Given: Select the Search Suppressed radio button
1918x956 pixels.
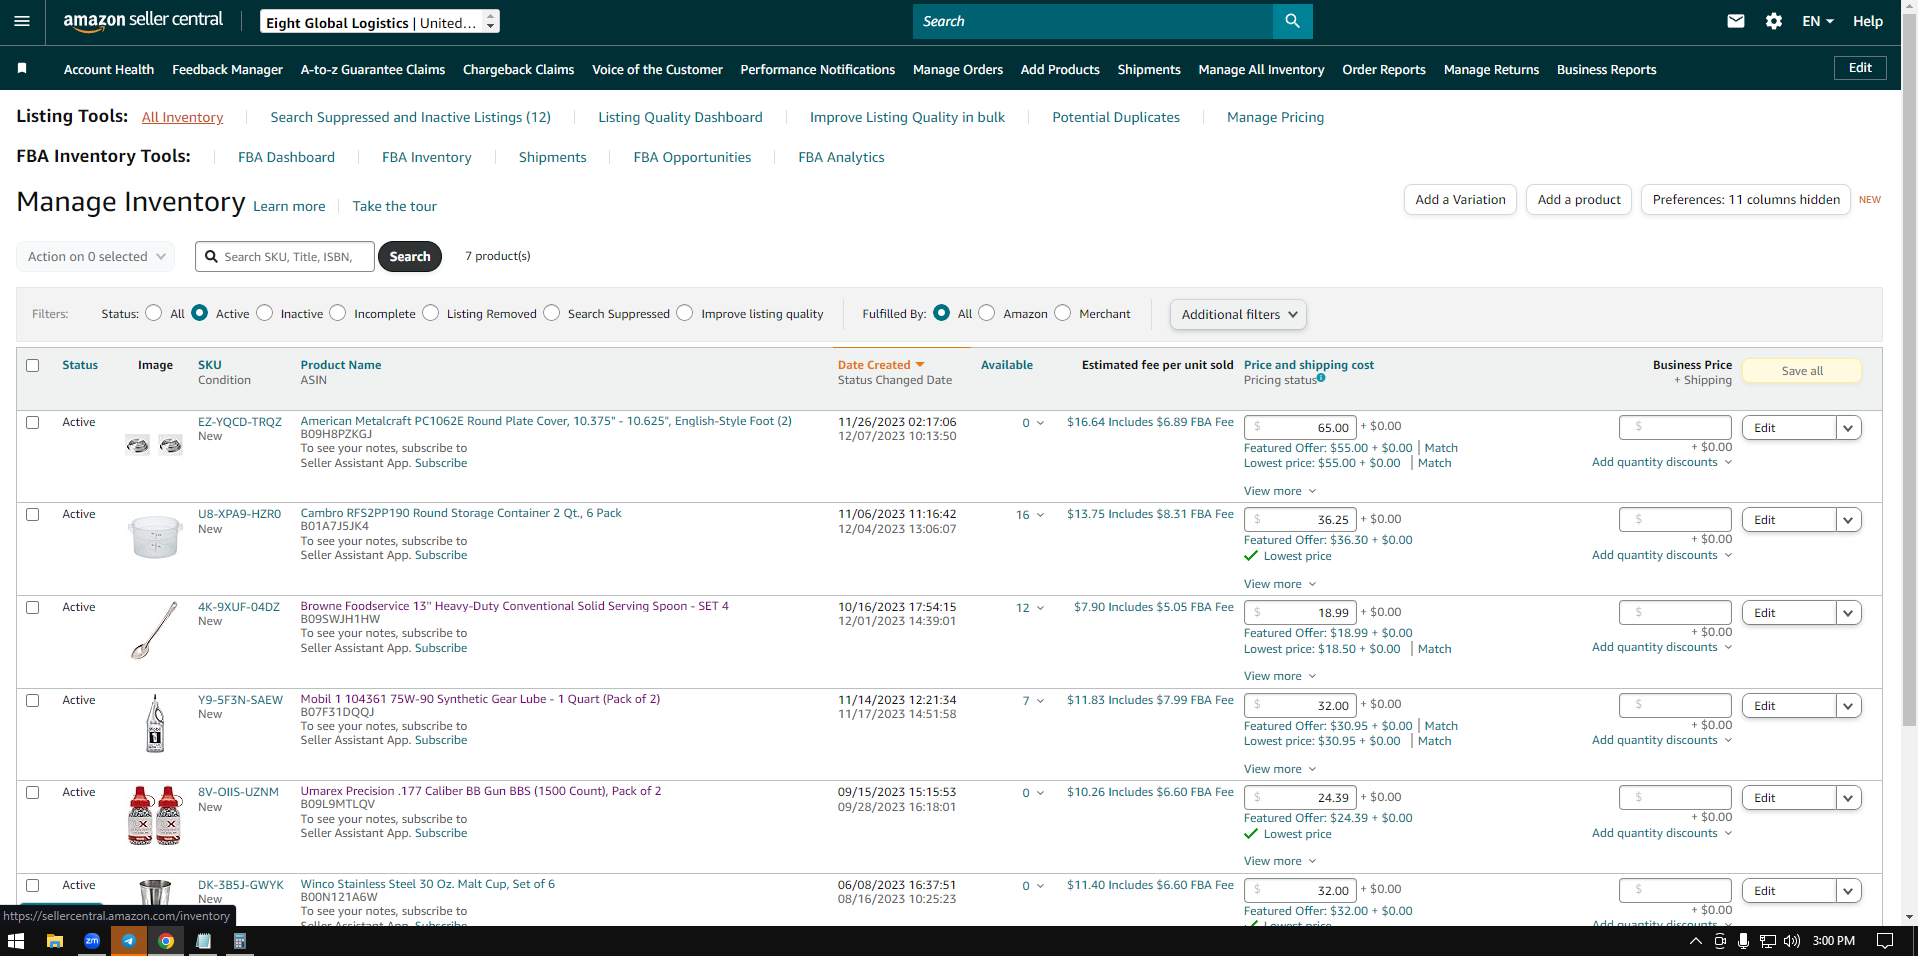Looking at the screenshot, I should [x=552, y=313].
